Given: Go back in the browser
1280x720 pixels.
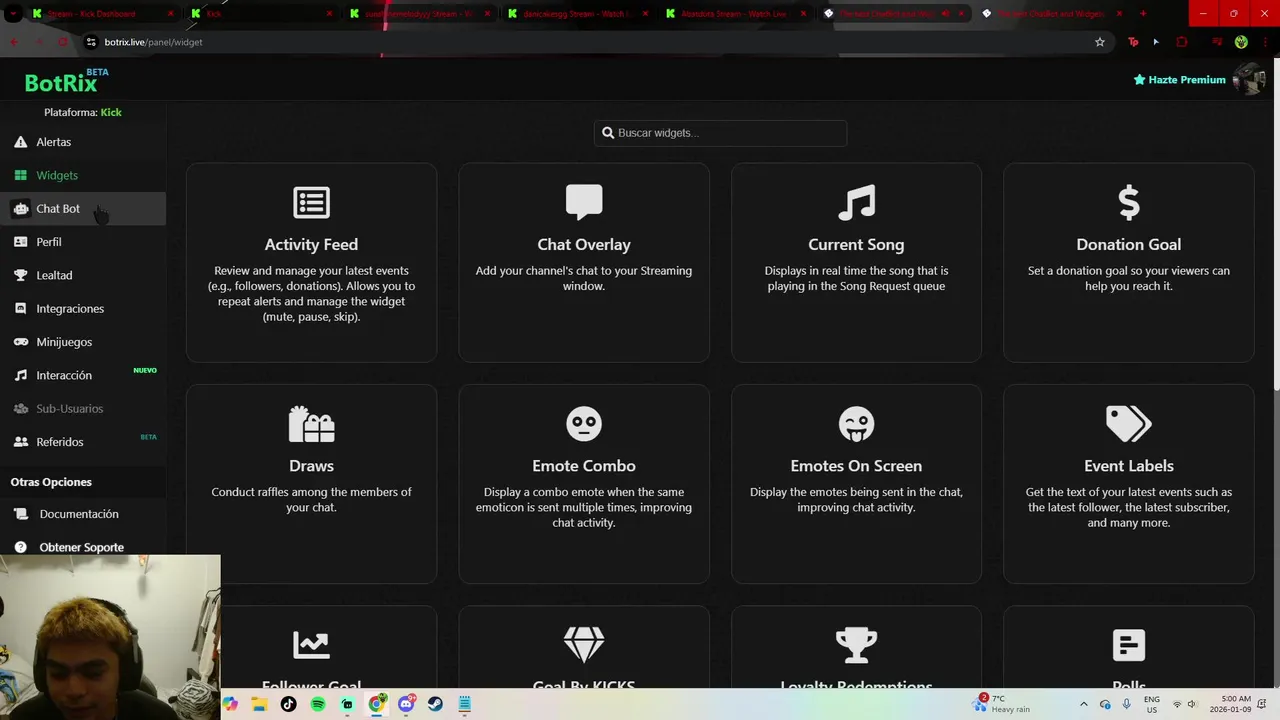Looking at the screenshot, I should pos(14,42).
